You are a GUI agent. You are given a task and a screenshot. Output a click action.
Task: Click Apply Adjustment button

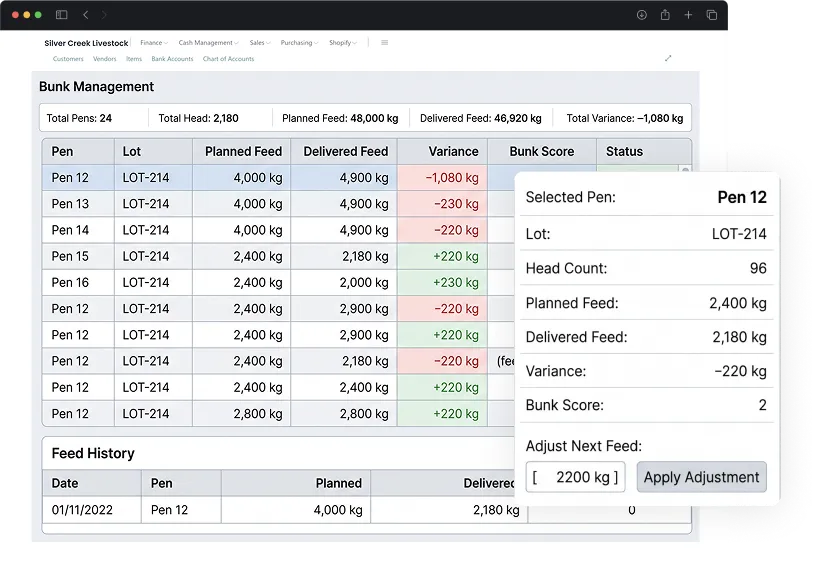pos(701,477)
